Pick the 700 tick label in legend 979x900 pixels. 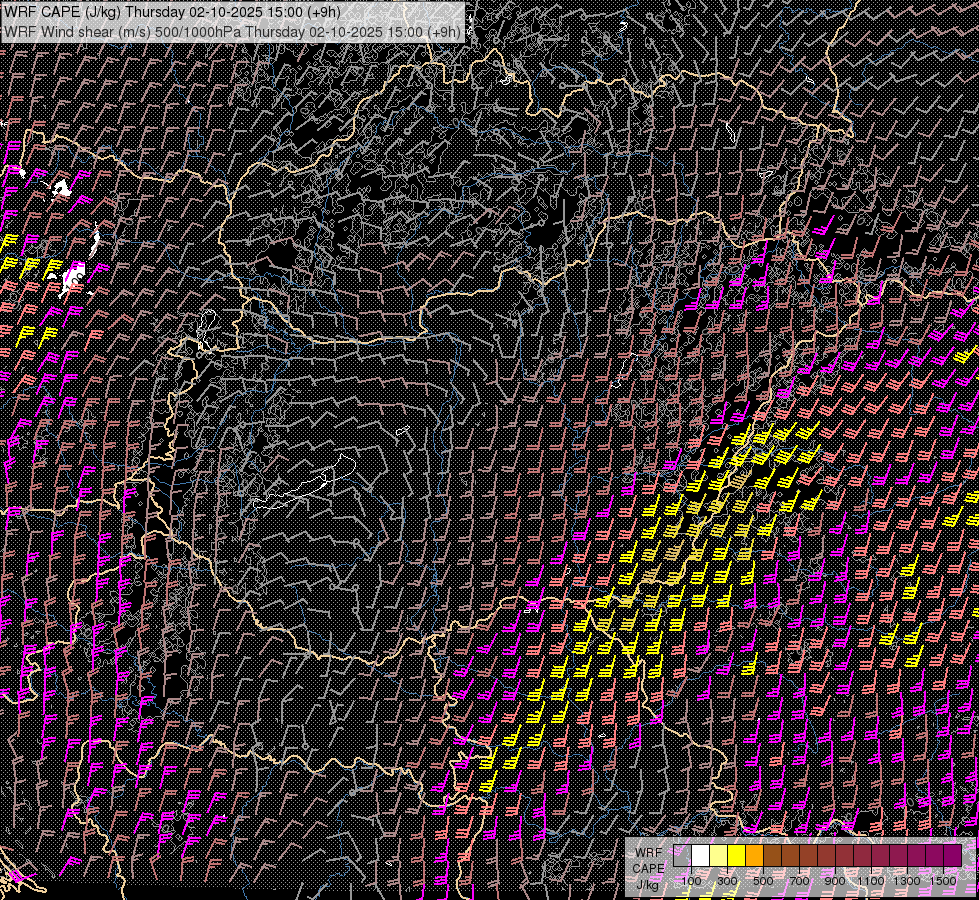tap(799, 881)
